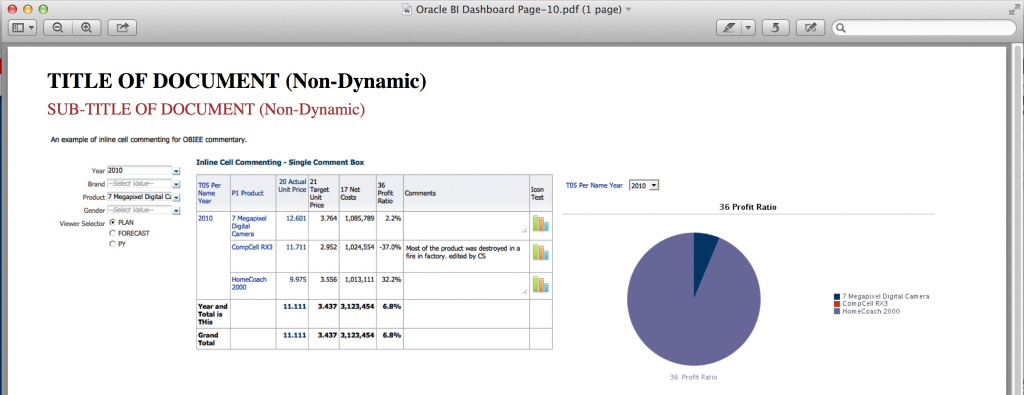Click the Gender Select Value field
Screen dimensions: 1024x395
(x=139, y=210)
